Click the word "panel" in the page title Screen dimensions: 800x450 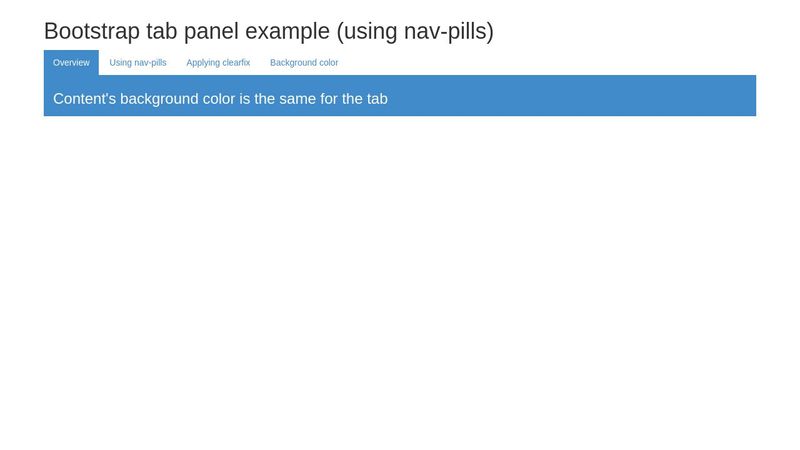211,31
